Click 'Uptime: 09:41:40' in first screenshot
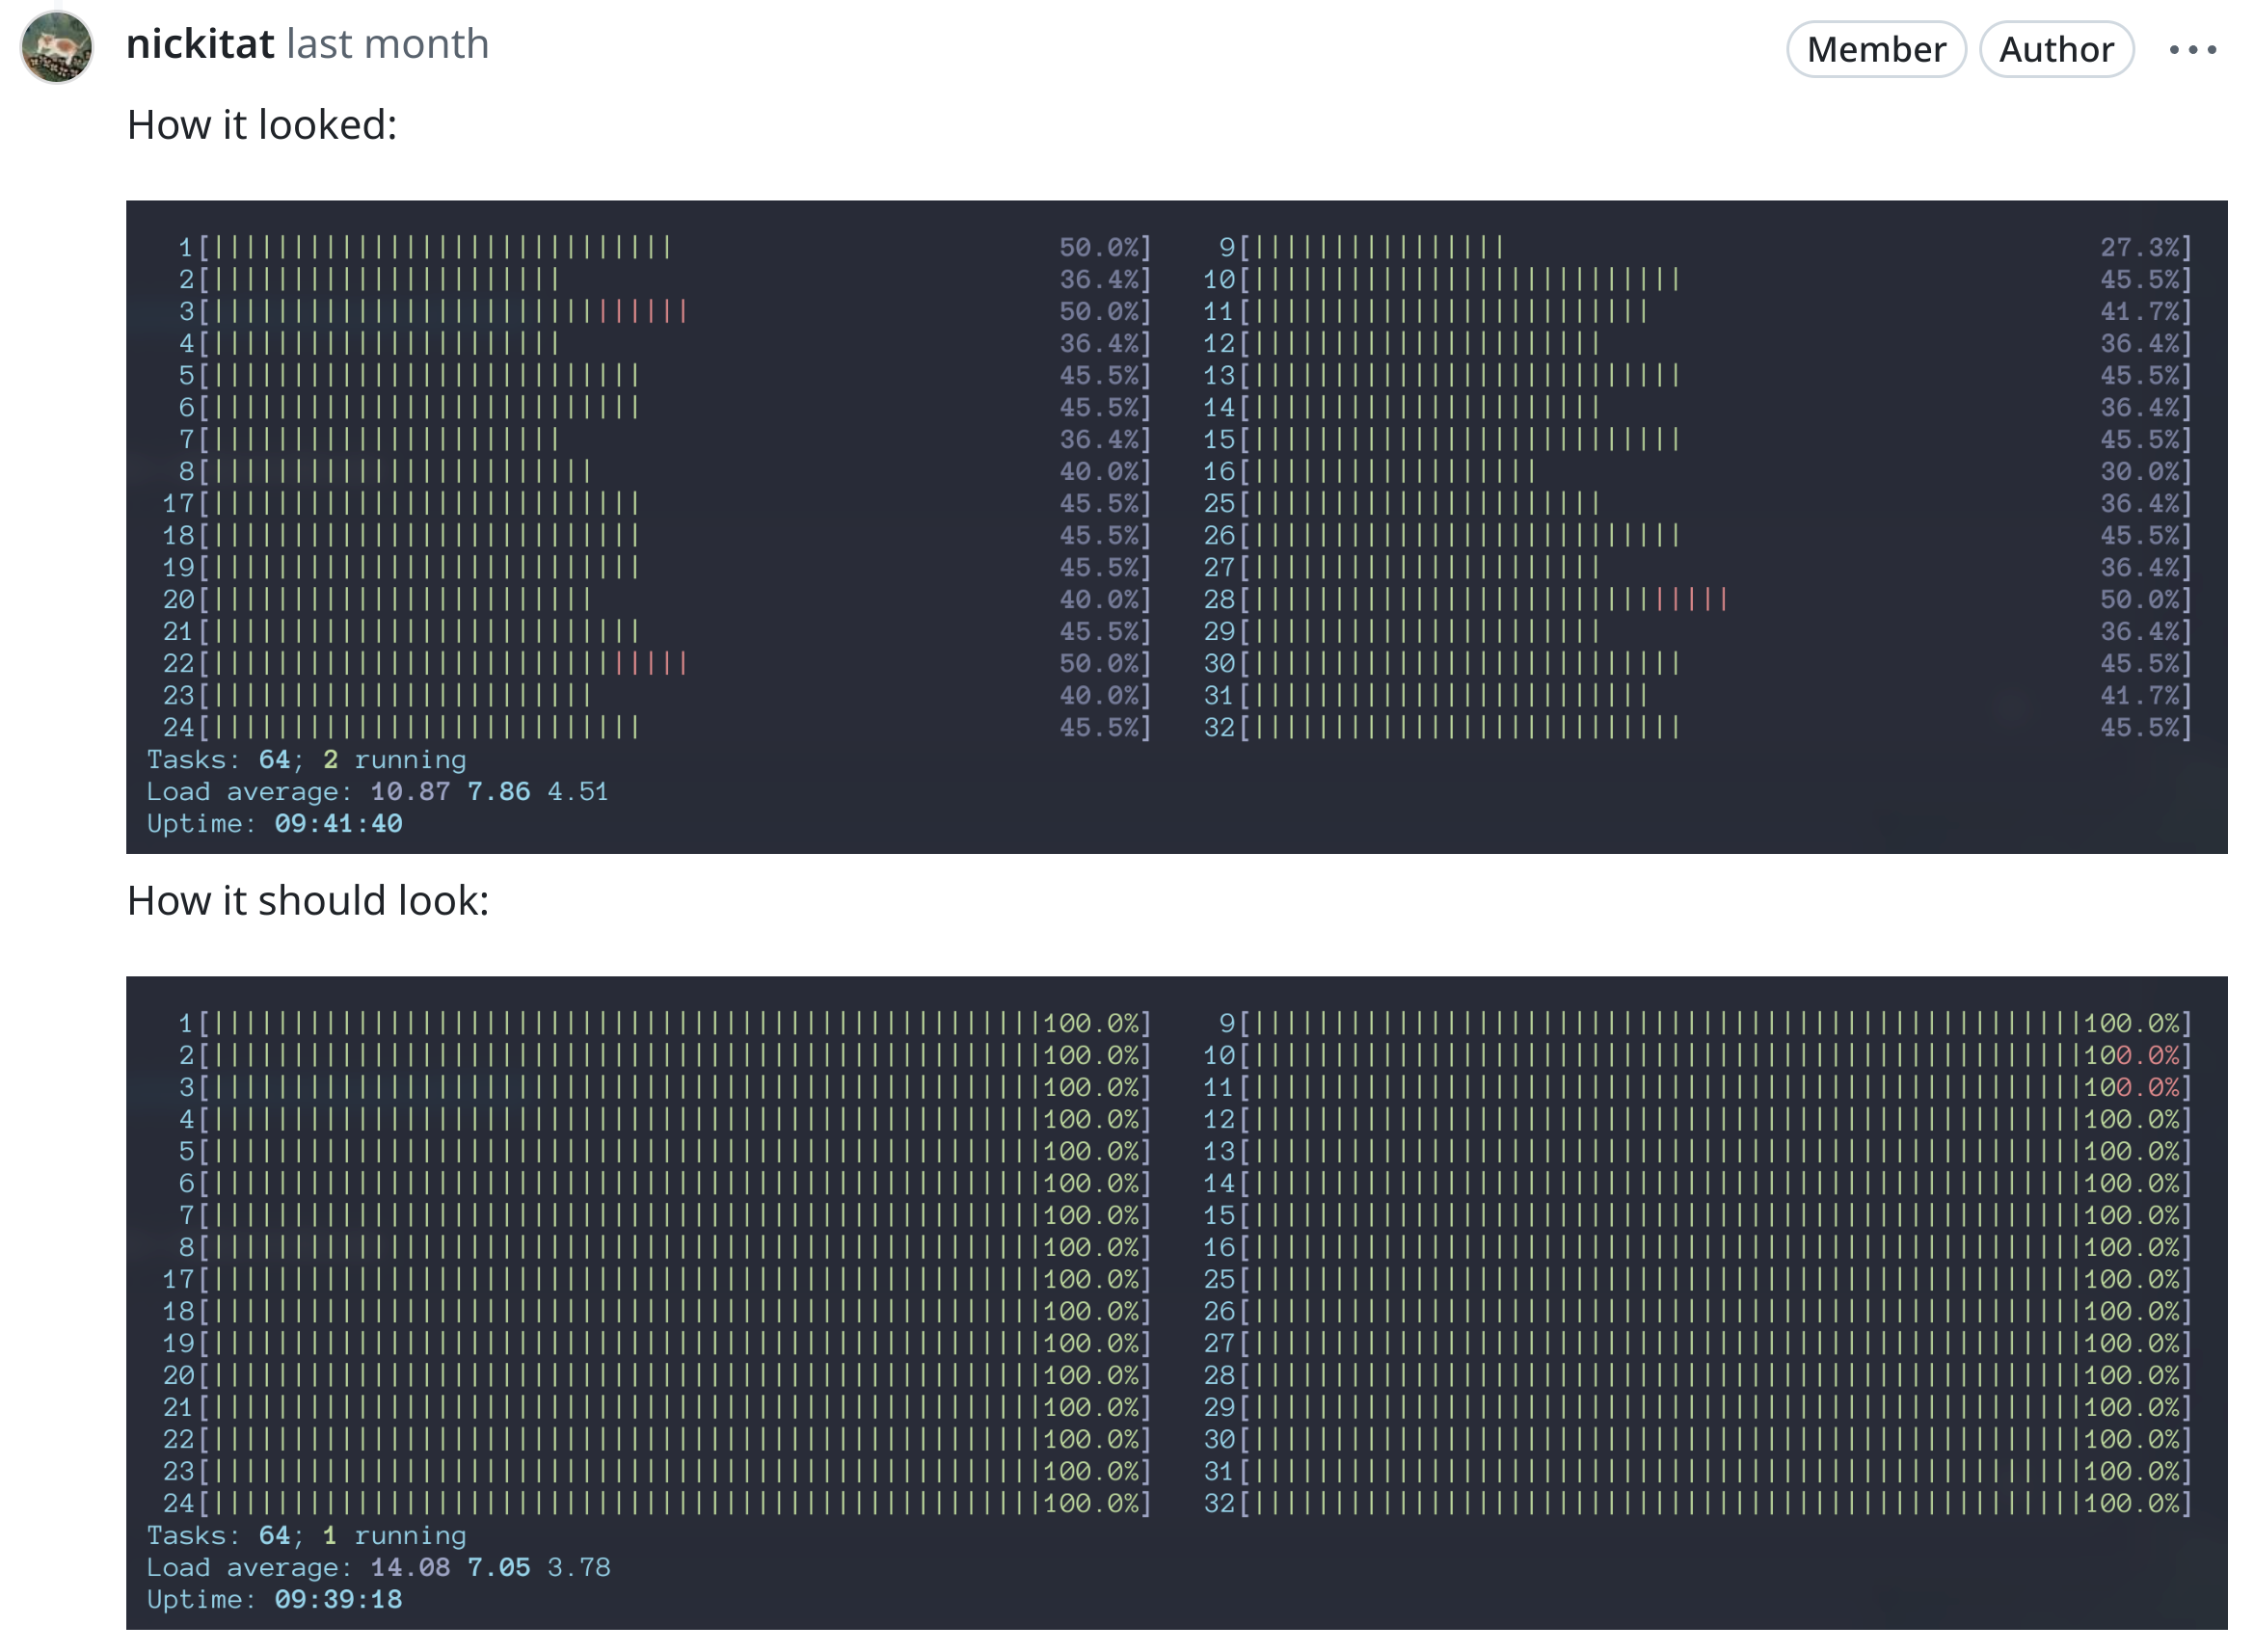The image size is (2254, 1652). point(274,823)
